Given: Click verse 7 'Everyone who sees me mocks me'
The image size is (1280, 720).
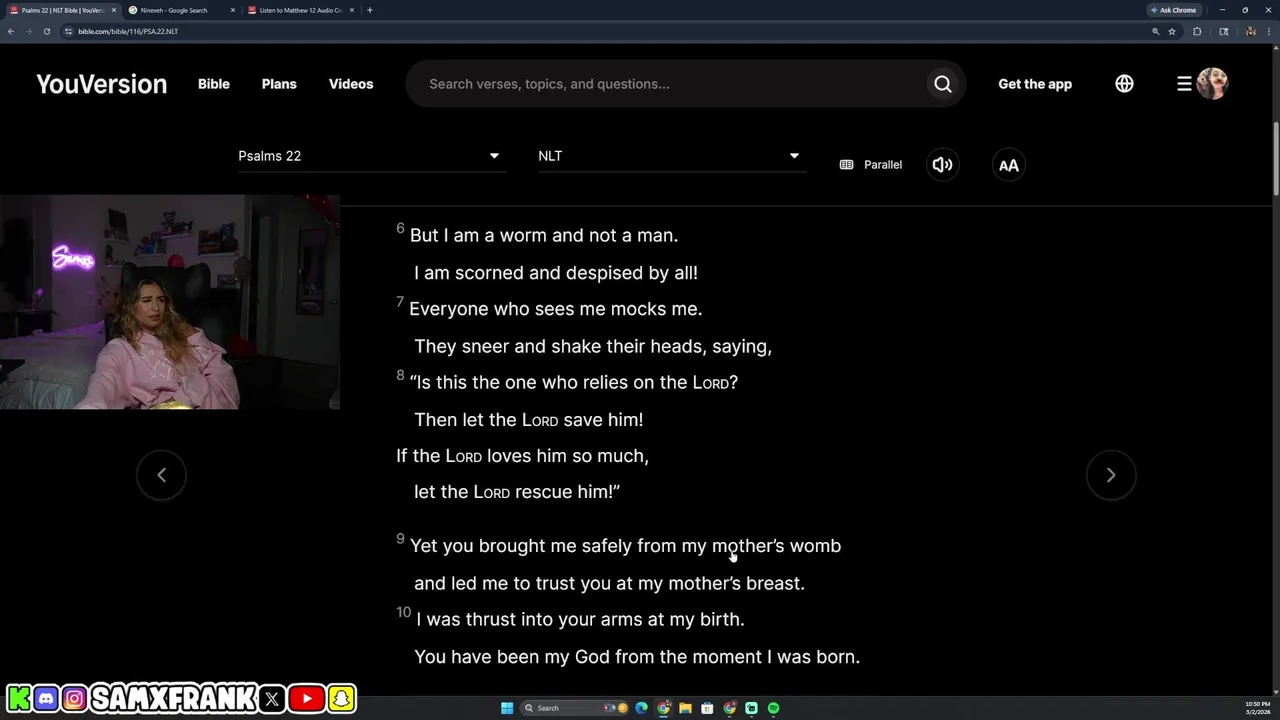Looking at the screenshot, I should [x=556, y=309].
